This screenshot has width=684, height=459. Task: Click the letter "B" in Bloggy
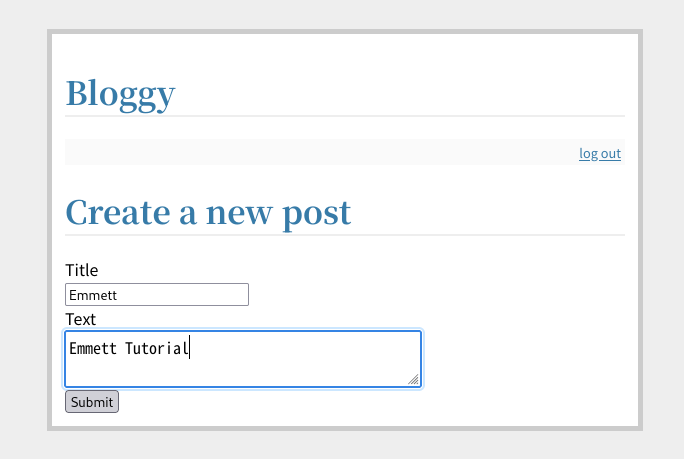(77, 93)
